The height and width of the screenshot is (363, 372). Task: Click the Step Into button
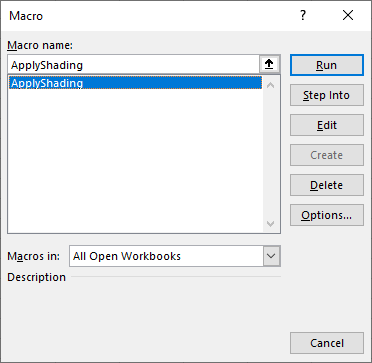click(327, 95)
